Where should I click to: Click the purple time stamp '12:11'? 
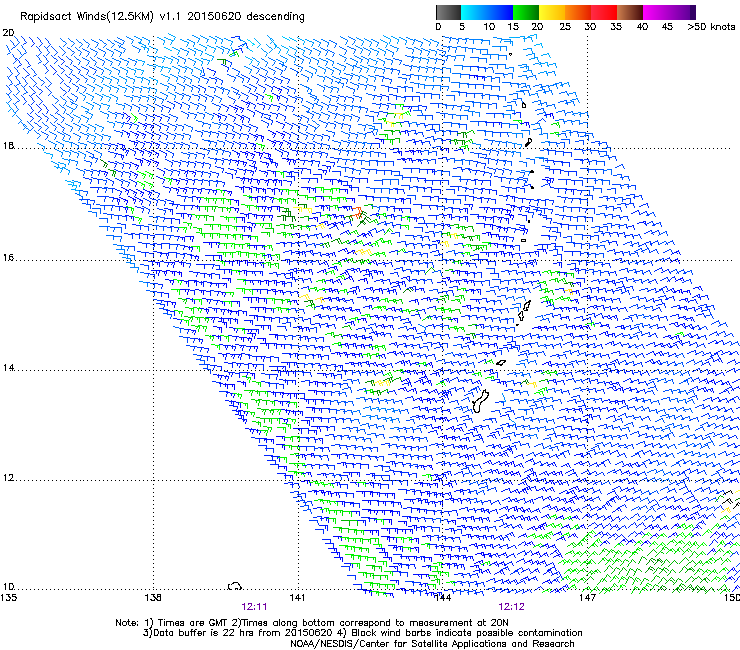coord(254,607)
